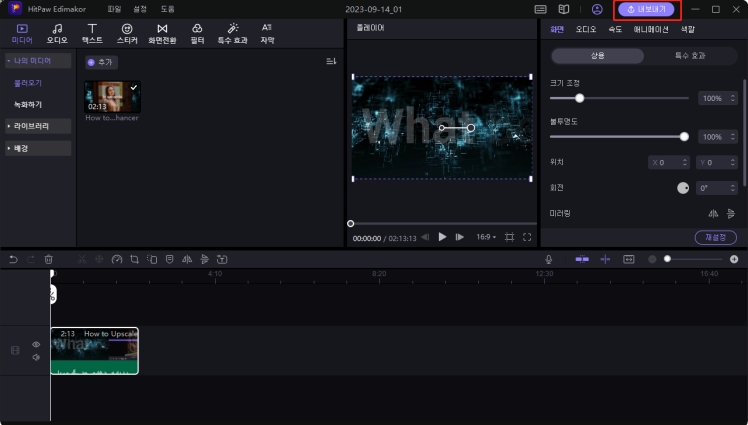
Task: Click the user account icon in title bar
Action: [x=597, y=9]
